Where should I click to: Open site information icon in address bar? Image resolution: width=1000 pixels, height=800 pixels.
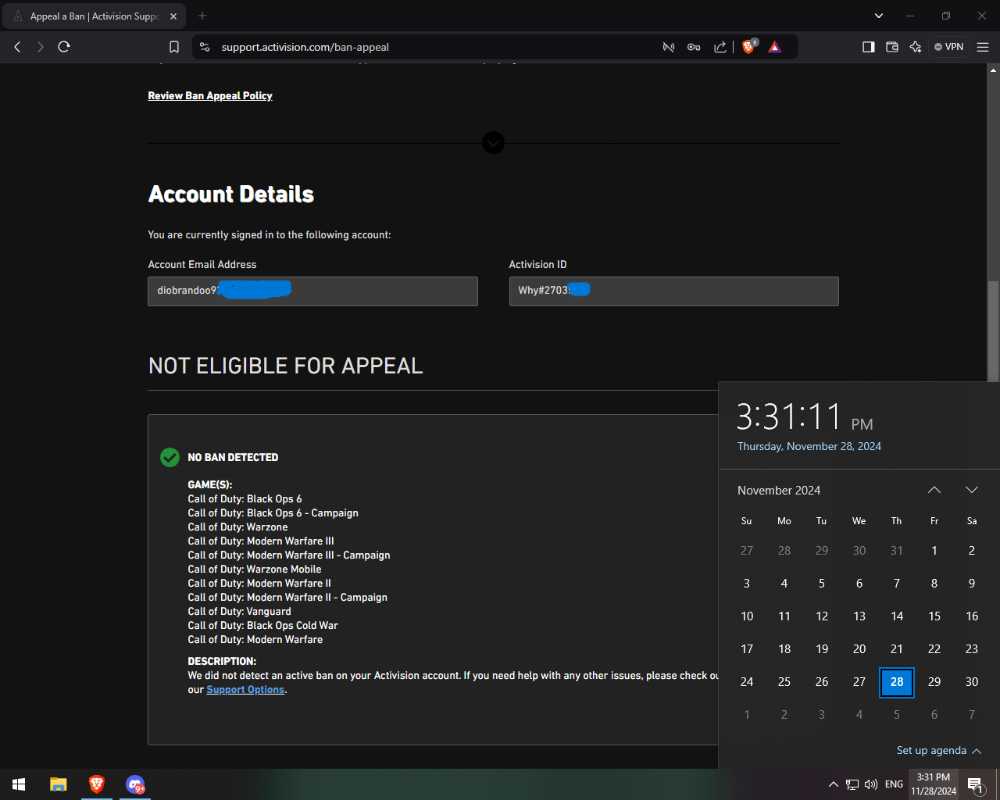[x=205, y=47]
